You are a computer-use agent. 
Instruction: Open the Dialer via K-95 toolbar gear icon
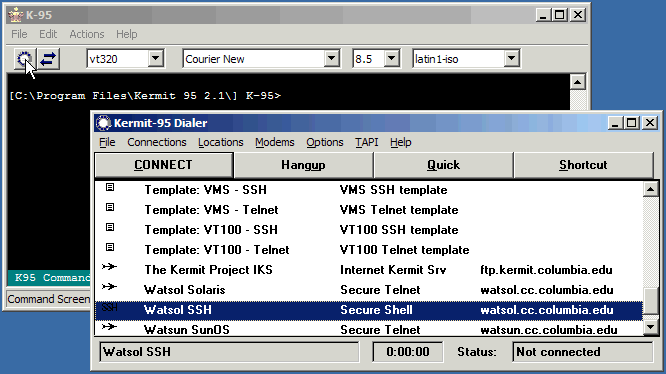(25, 59)
